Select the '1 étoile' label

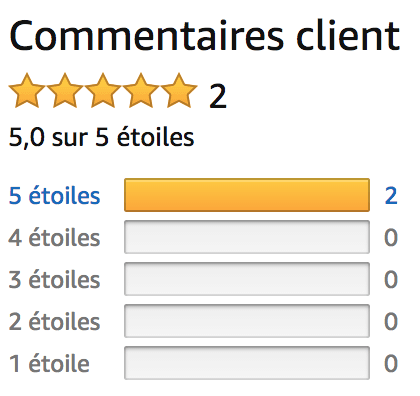click(x=49, y=363)
